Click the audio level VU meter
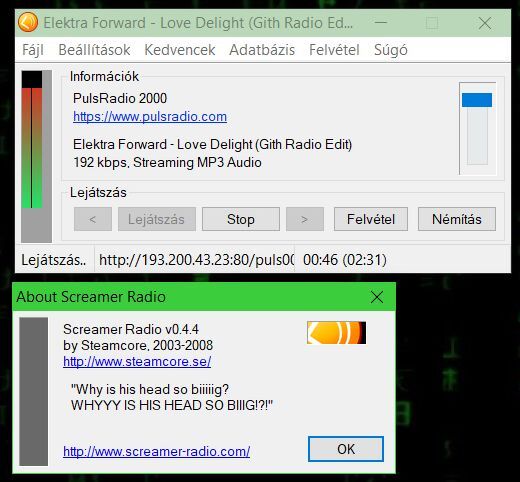The width and height of the screenshot is (520, 482). click(x=36, y=156)
